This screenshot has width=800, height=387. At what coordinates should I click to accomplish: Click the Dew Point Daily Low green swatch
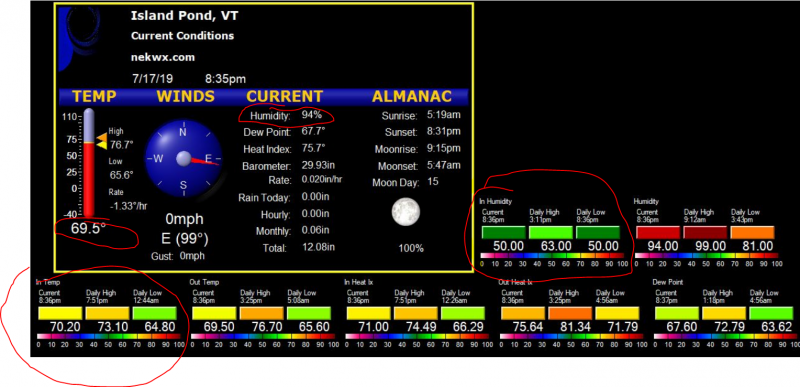[771, 313]
